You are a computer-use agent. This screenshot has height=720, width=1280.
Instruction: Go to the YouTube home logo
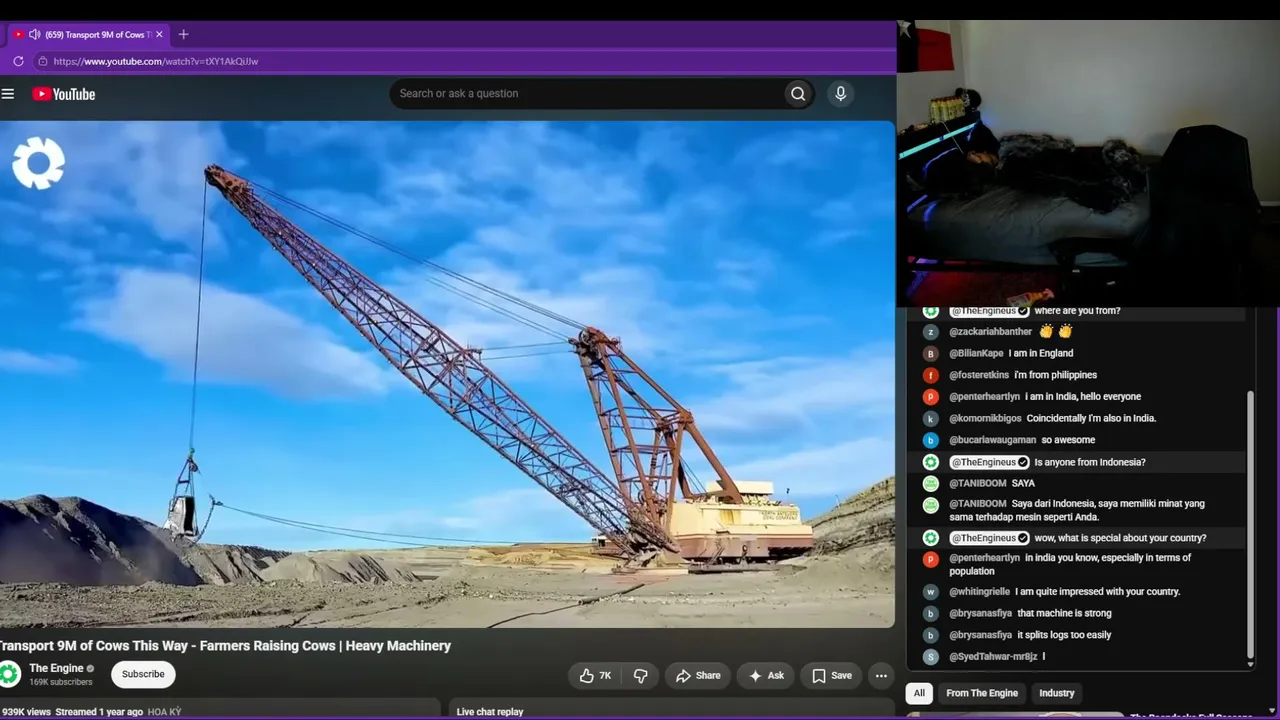(63, 94)
